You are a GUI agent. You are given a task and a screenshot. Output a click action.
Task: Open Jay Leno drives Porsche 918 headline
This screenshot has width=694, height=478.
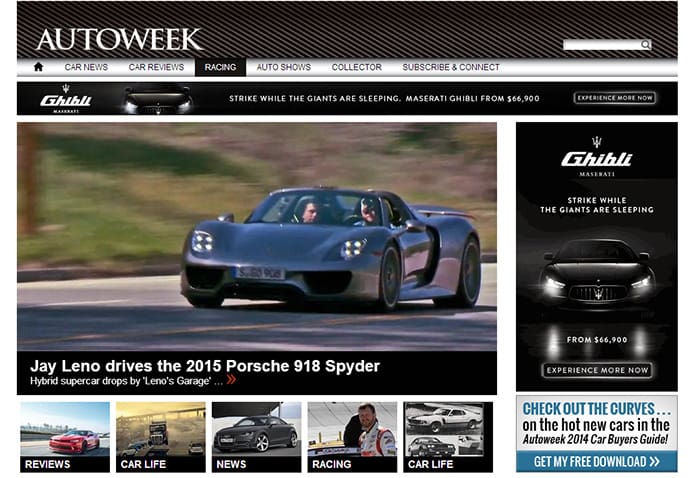pos(205,366)
